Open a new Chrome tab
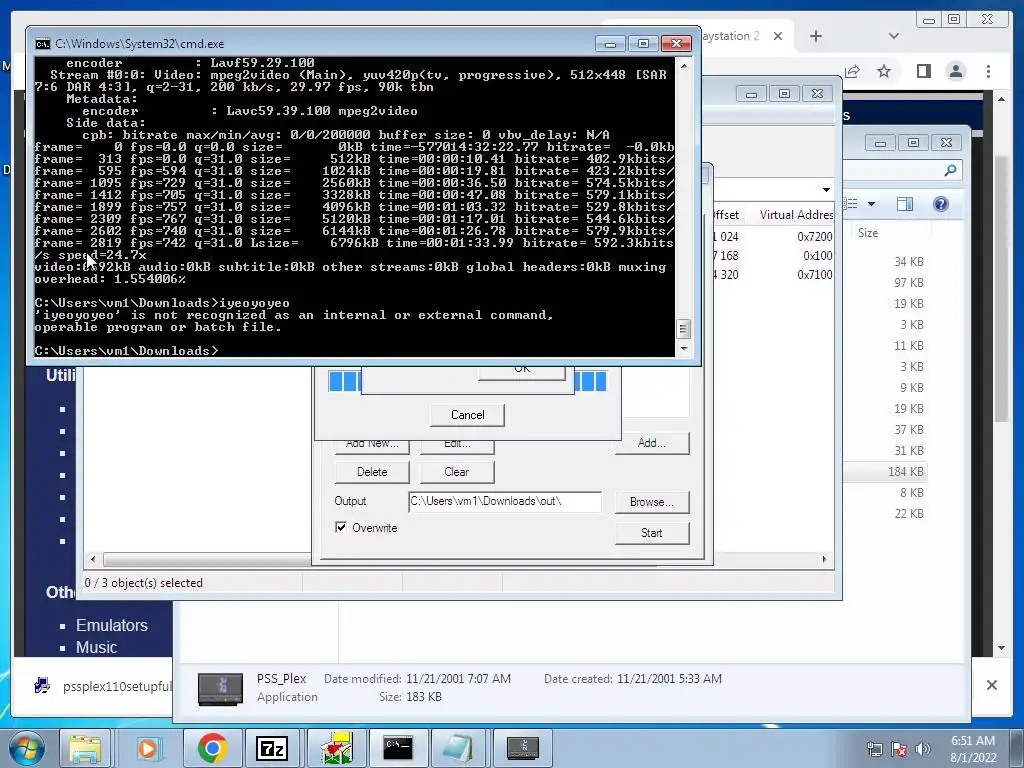The height and width of the screenshot is (768, 1024). click(816, 37)
